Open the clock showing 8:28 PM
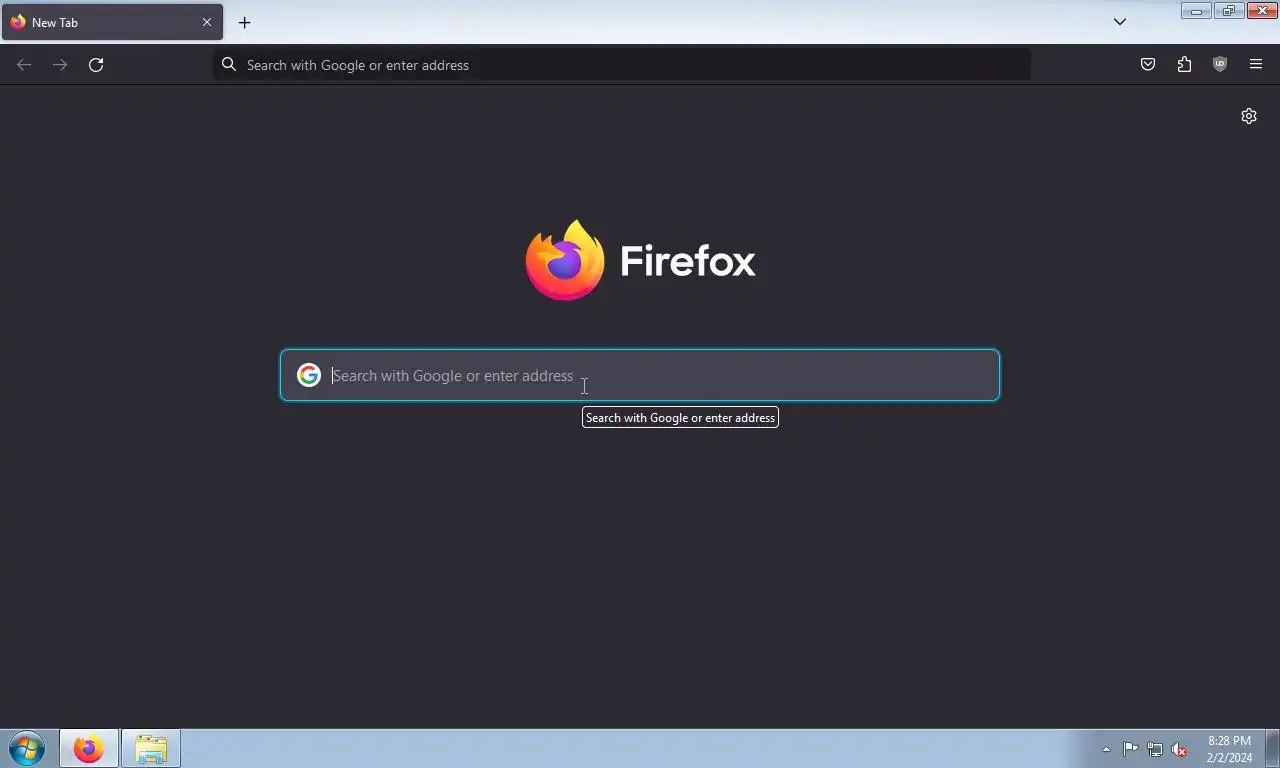Screen dimensions: 1280x768 (x=1229, y=749)
